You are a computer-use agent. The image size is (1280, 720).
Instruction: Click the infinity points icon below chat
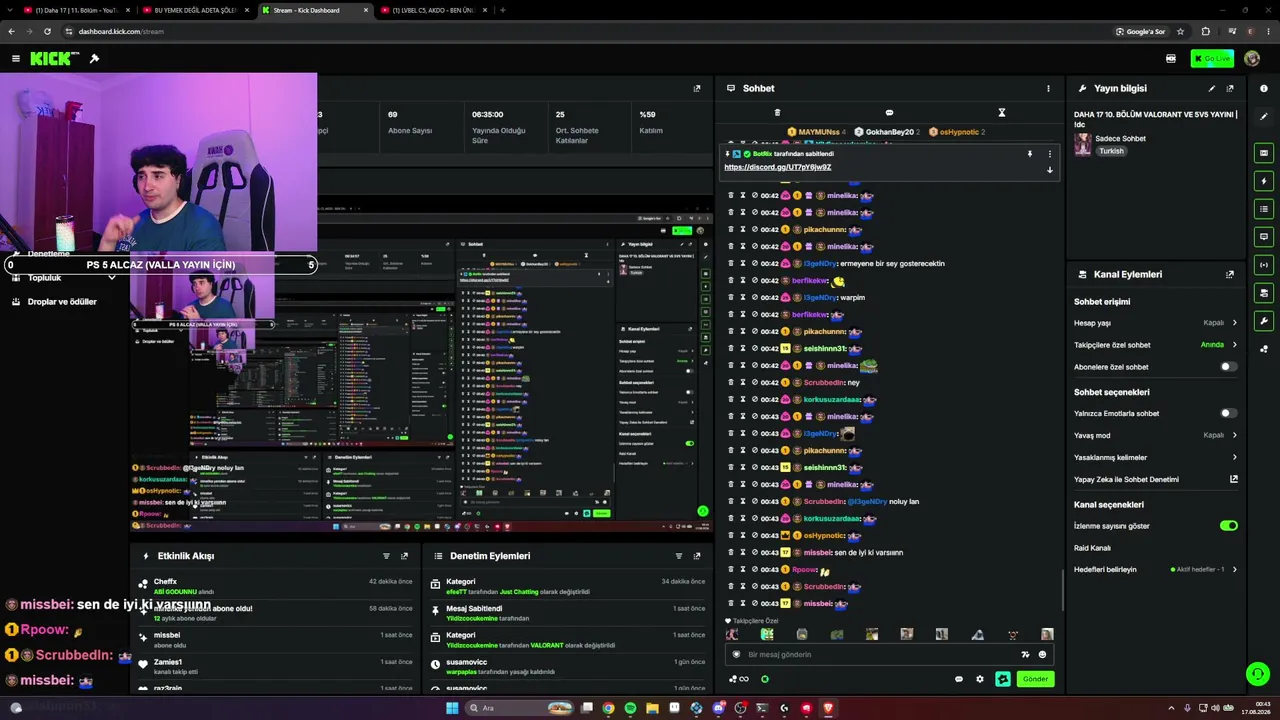point(739,679)
